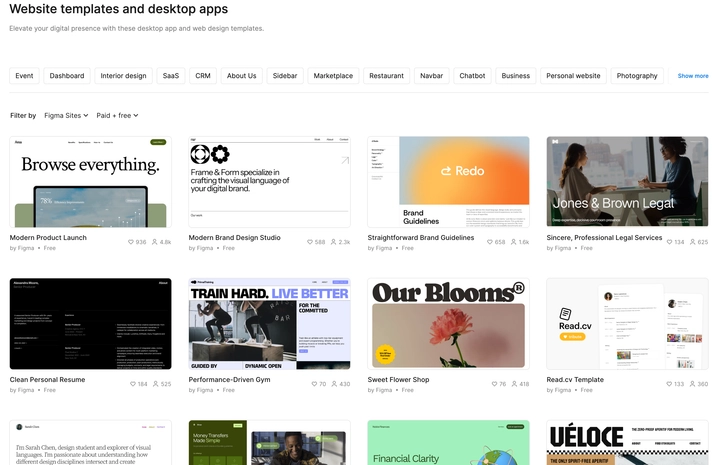Click users icon for Clean Personal Resume
This screenshot has height=465, width=720.
156,384
